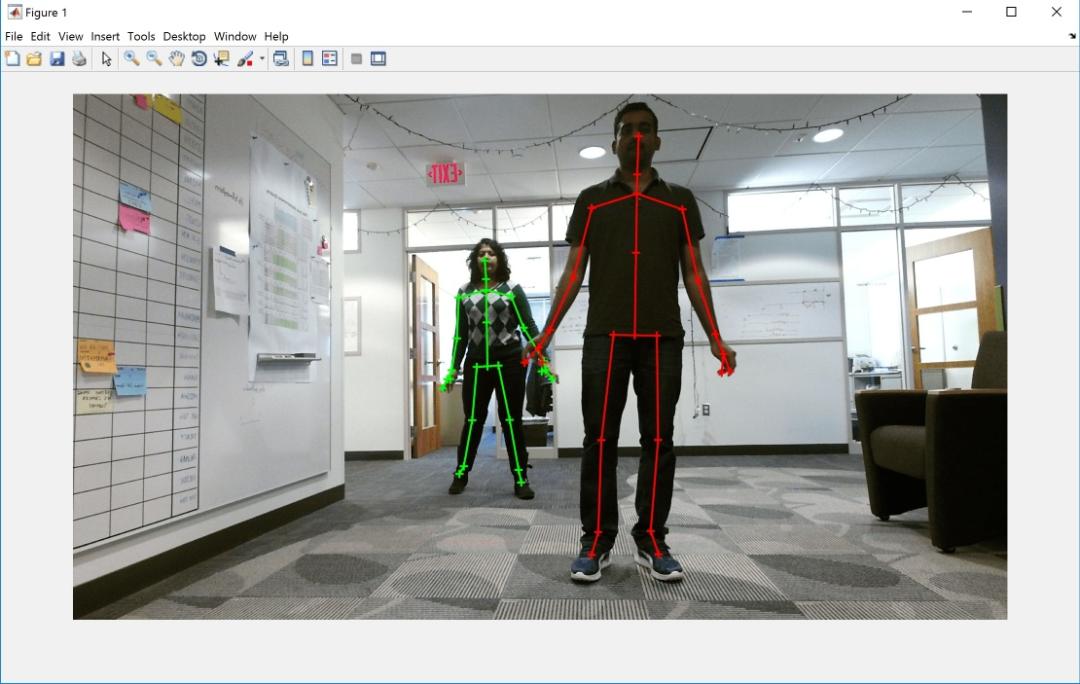Click the New Figure icon
This screenshot has width=1080, height=684.
(12, 59)
